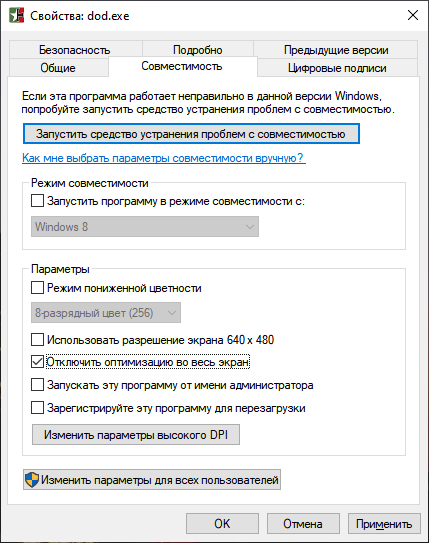Close the dod.exe properties dialog
The image size is (429, 543).
(x=413, y=15)
